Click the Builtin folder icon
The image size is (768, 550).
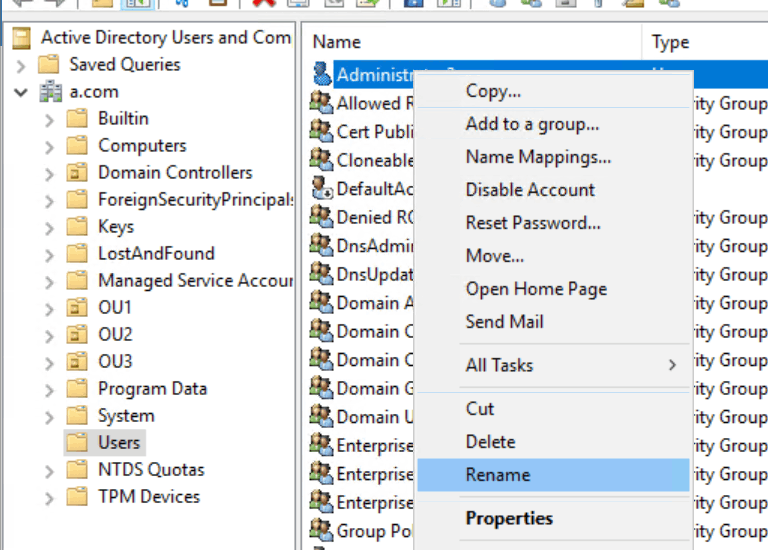(77, 119)
